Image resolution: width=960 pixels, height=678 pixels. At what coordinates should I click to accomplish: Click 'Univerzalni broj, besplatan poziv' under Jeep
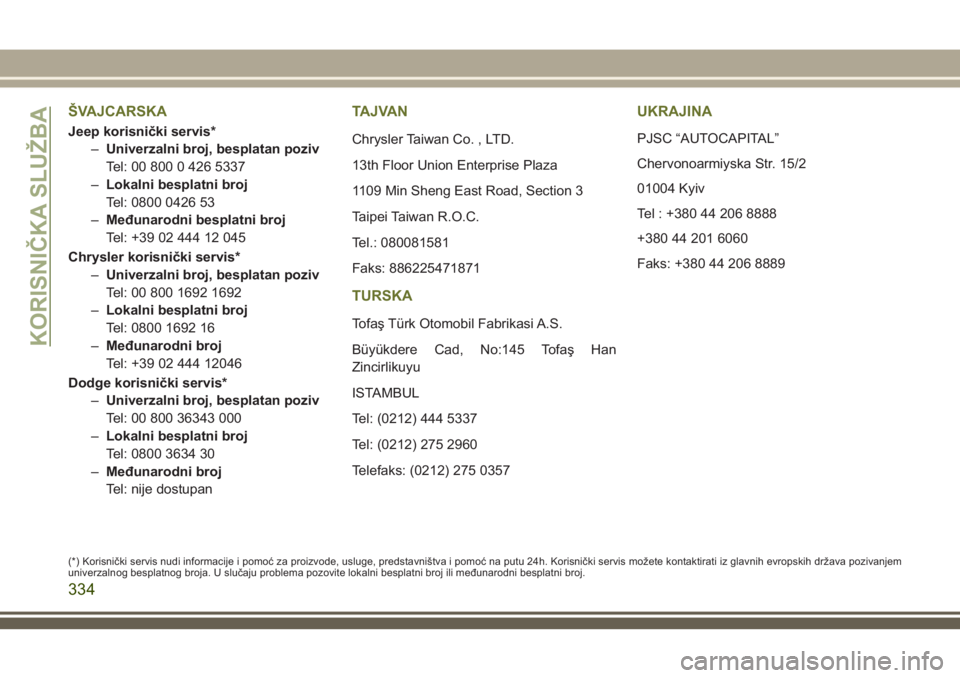pos(212,149)
